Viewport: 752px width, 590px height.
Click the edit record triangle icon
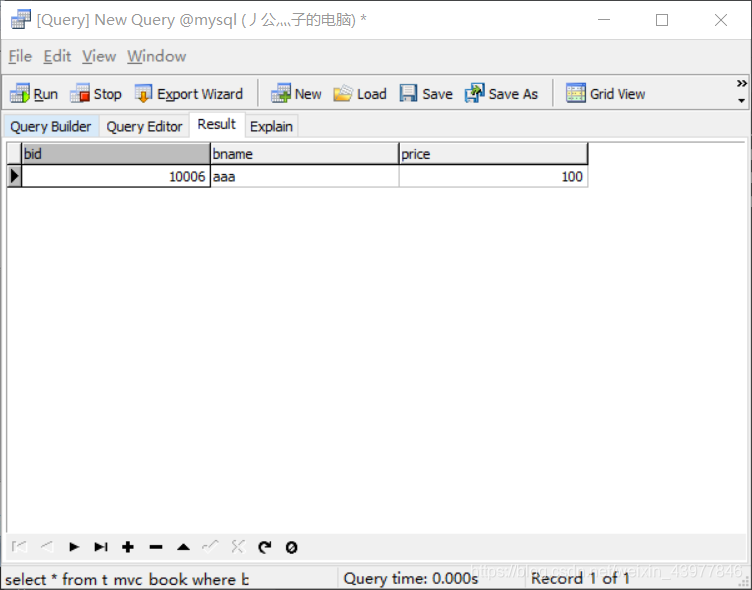[183, 547]
